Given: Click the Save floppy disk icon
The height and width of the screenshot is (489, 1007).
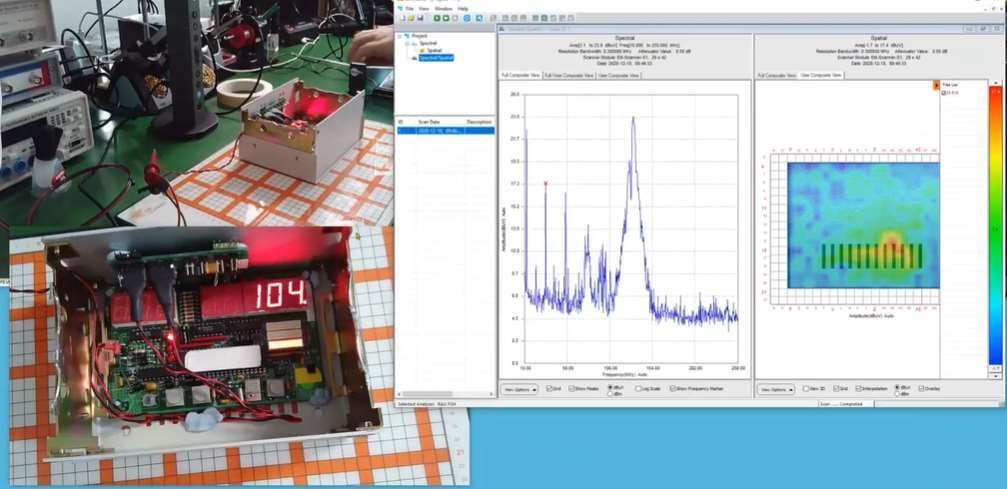Looking at the screenshot, I should tap(420, 18).
